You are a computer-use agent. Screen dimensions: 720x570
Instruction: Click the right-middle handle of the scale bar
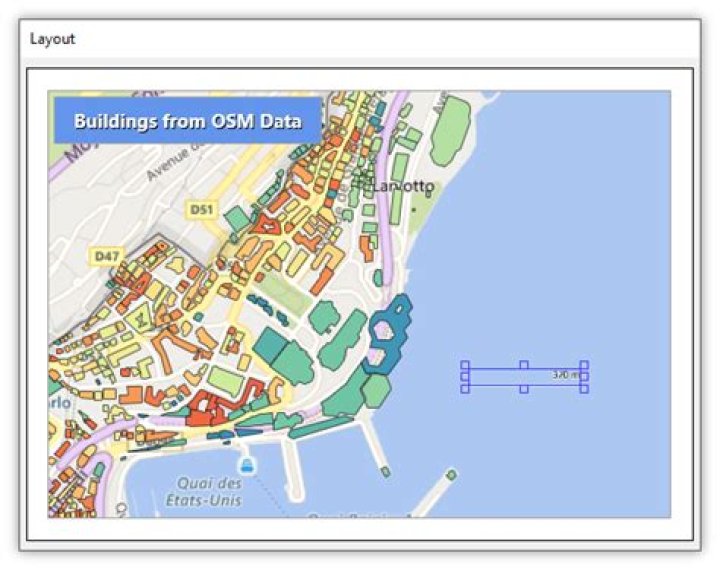pyautogui.click(x=584, y=377)
